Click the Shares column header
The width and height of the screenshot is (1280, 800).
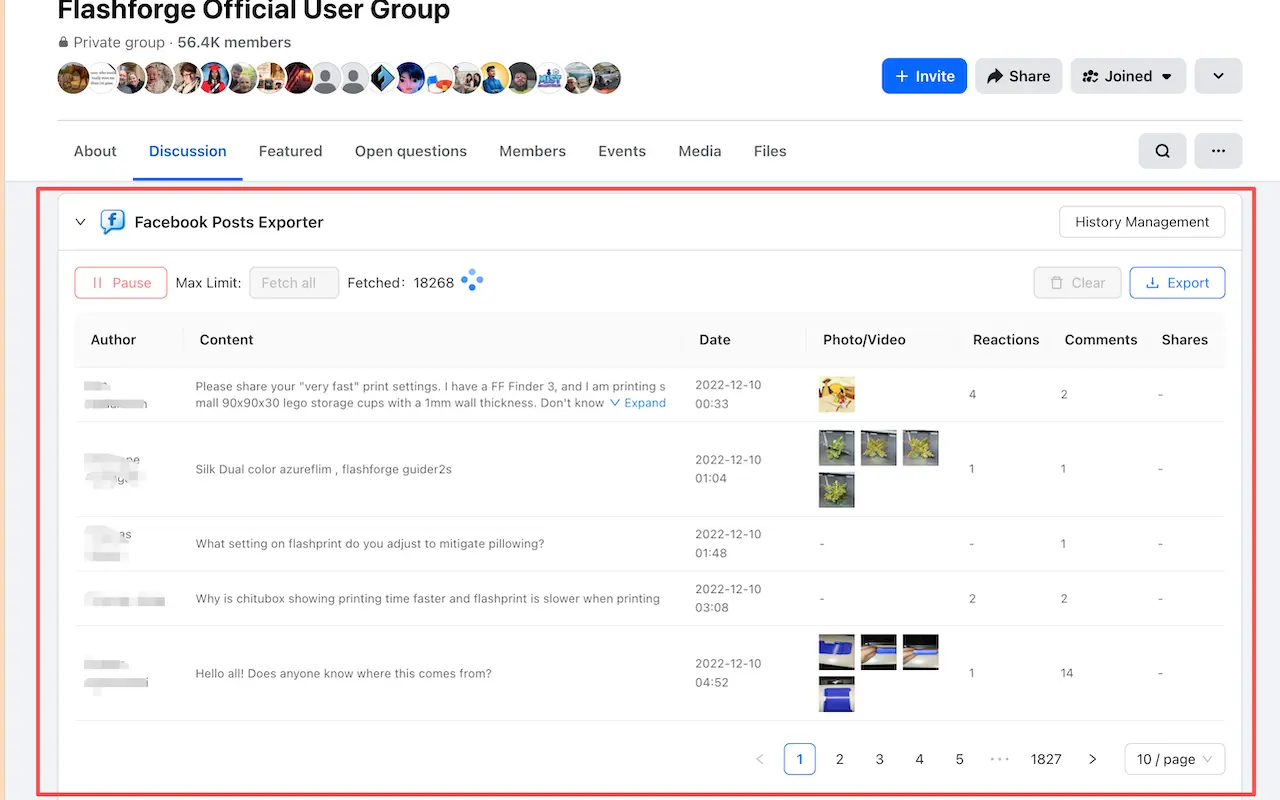pos(1185,340)
